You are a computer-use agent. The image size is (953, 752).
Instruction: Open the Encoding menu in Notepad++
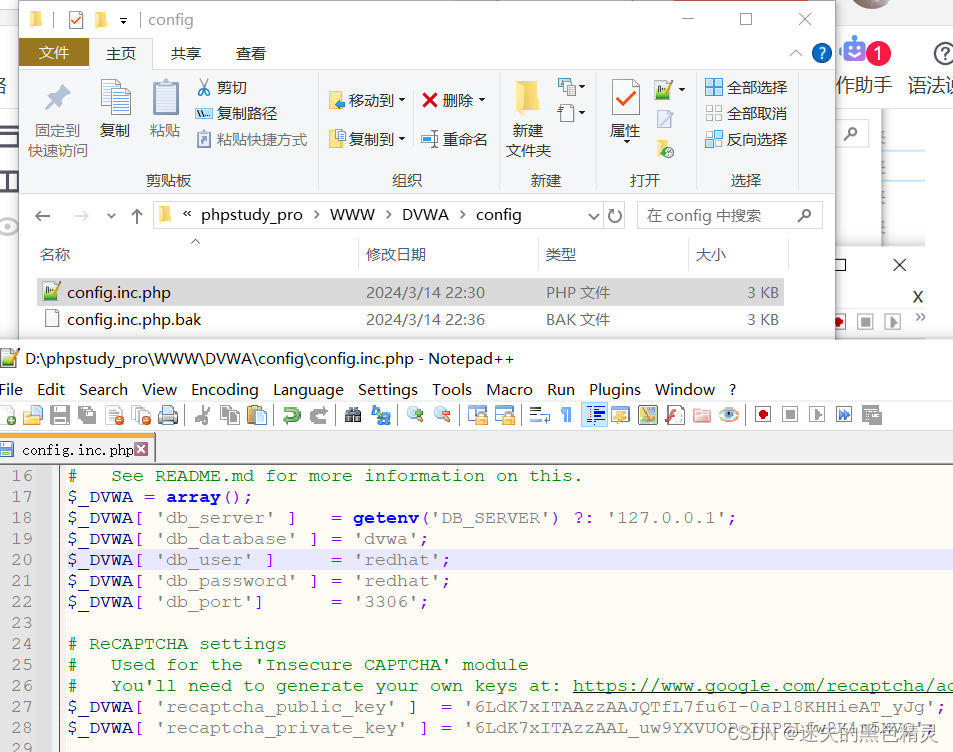click(225, 390)
